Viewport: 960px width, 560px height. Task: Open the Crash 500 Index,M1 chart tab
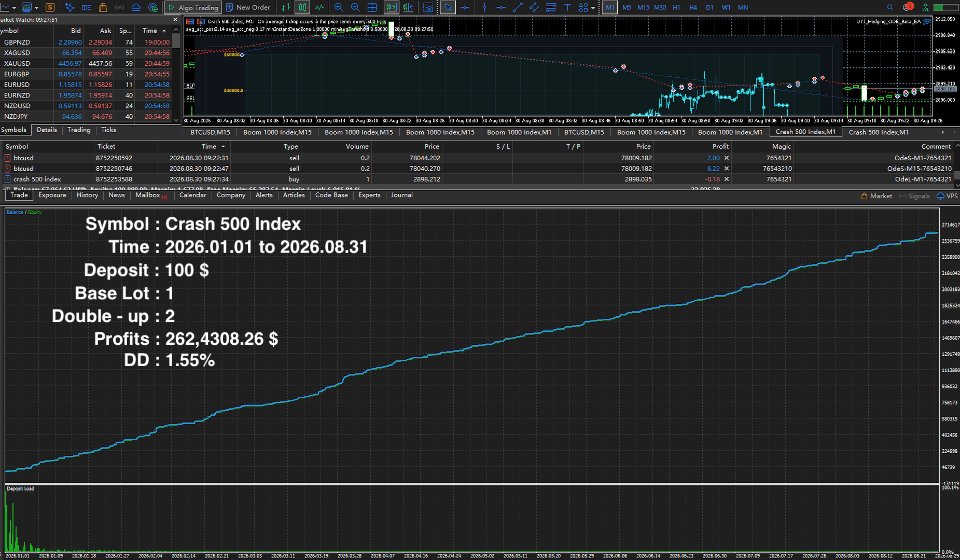click(x=805, y=132)
